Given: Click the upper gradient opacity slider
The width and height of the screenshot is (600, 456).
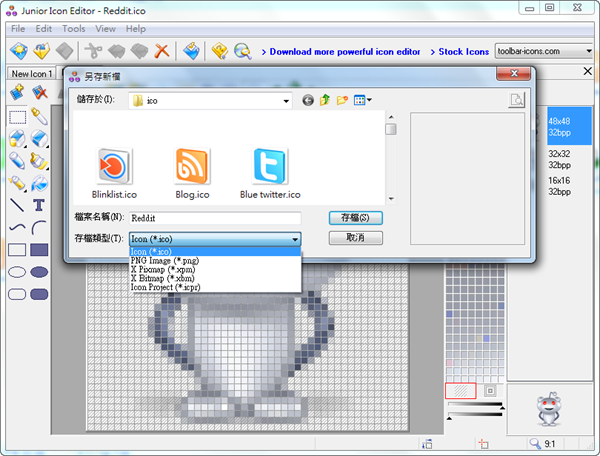Looking at the screenshot, I should 475,404.
